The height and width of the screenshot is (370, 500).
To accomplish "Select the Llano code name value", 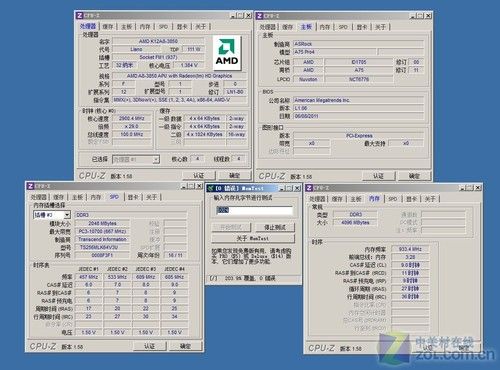I will [x=136, y=49].
